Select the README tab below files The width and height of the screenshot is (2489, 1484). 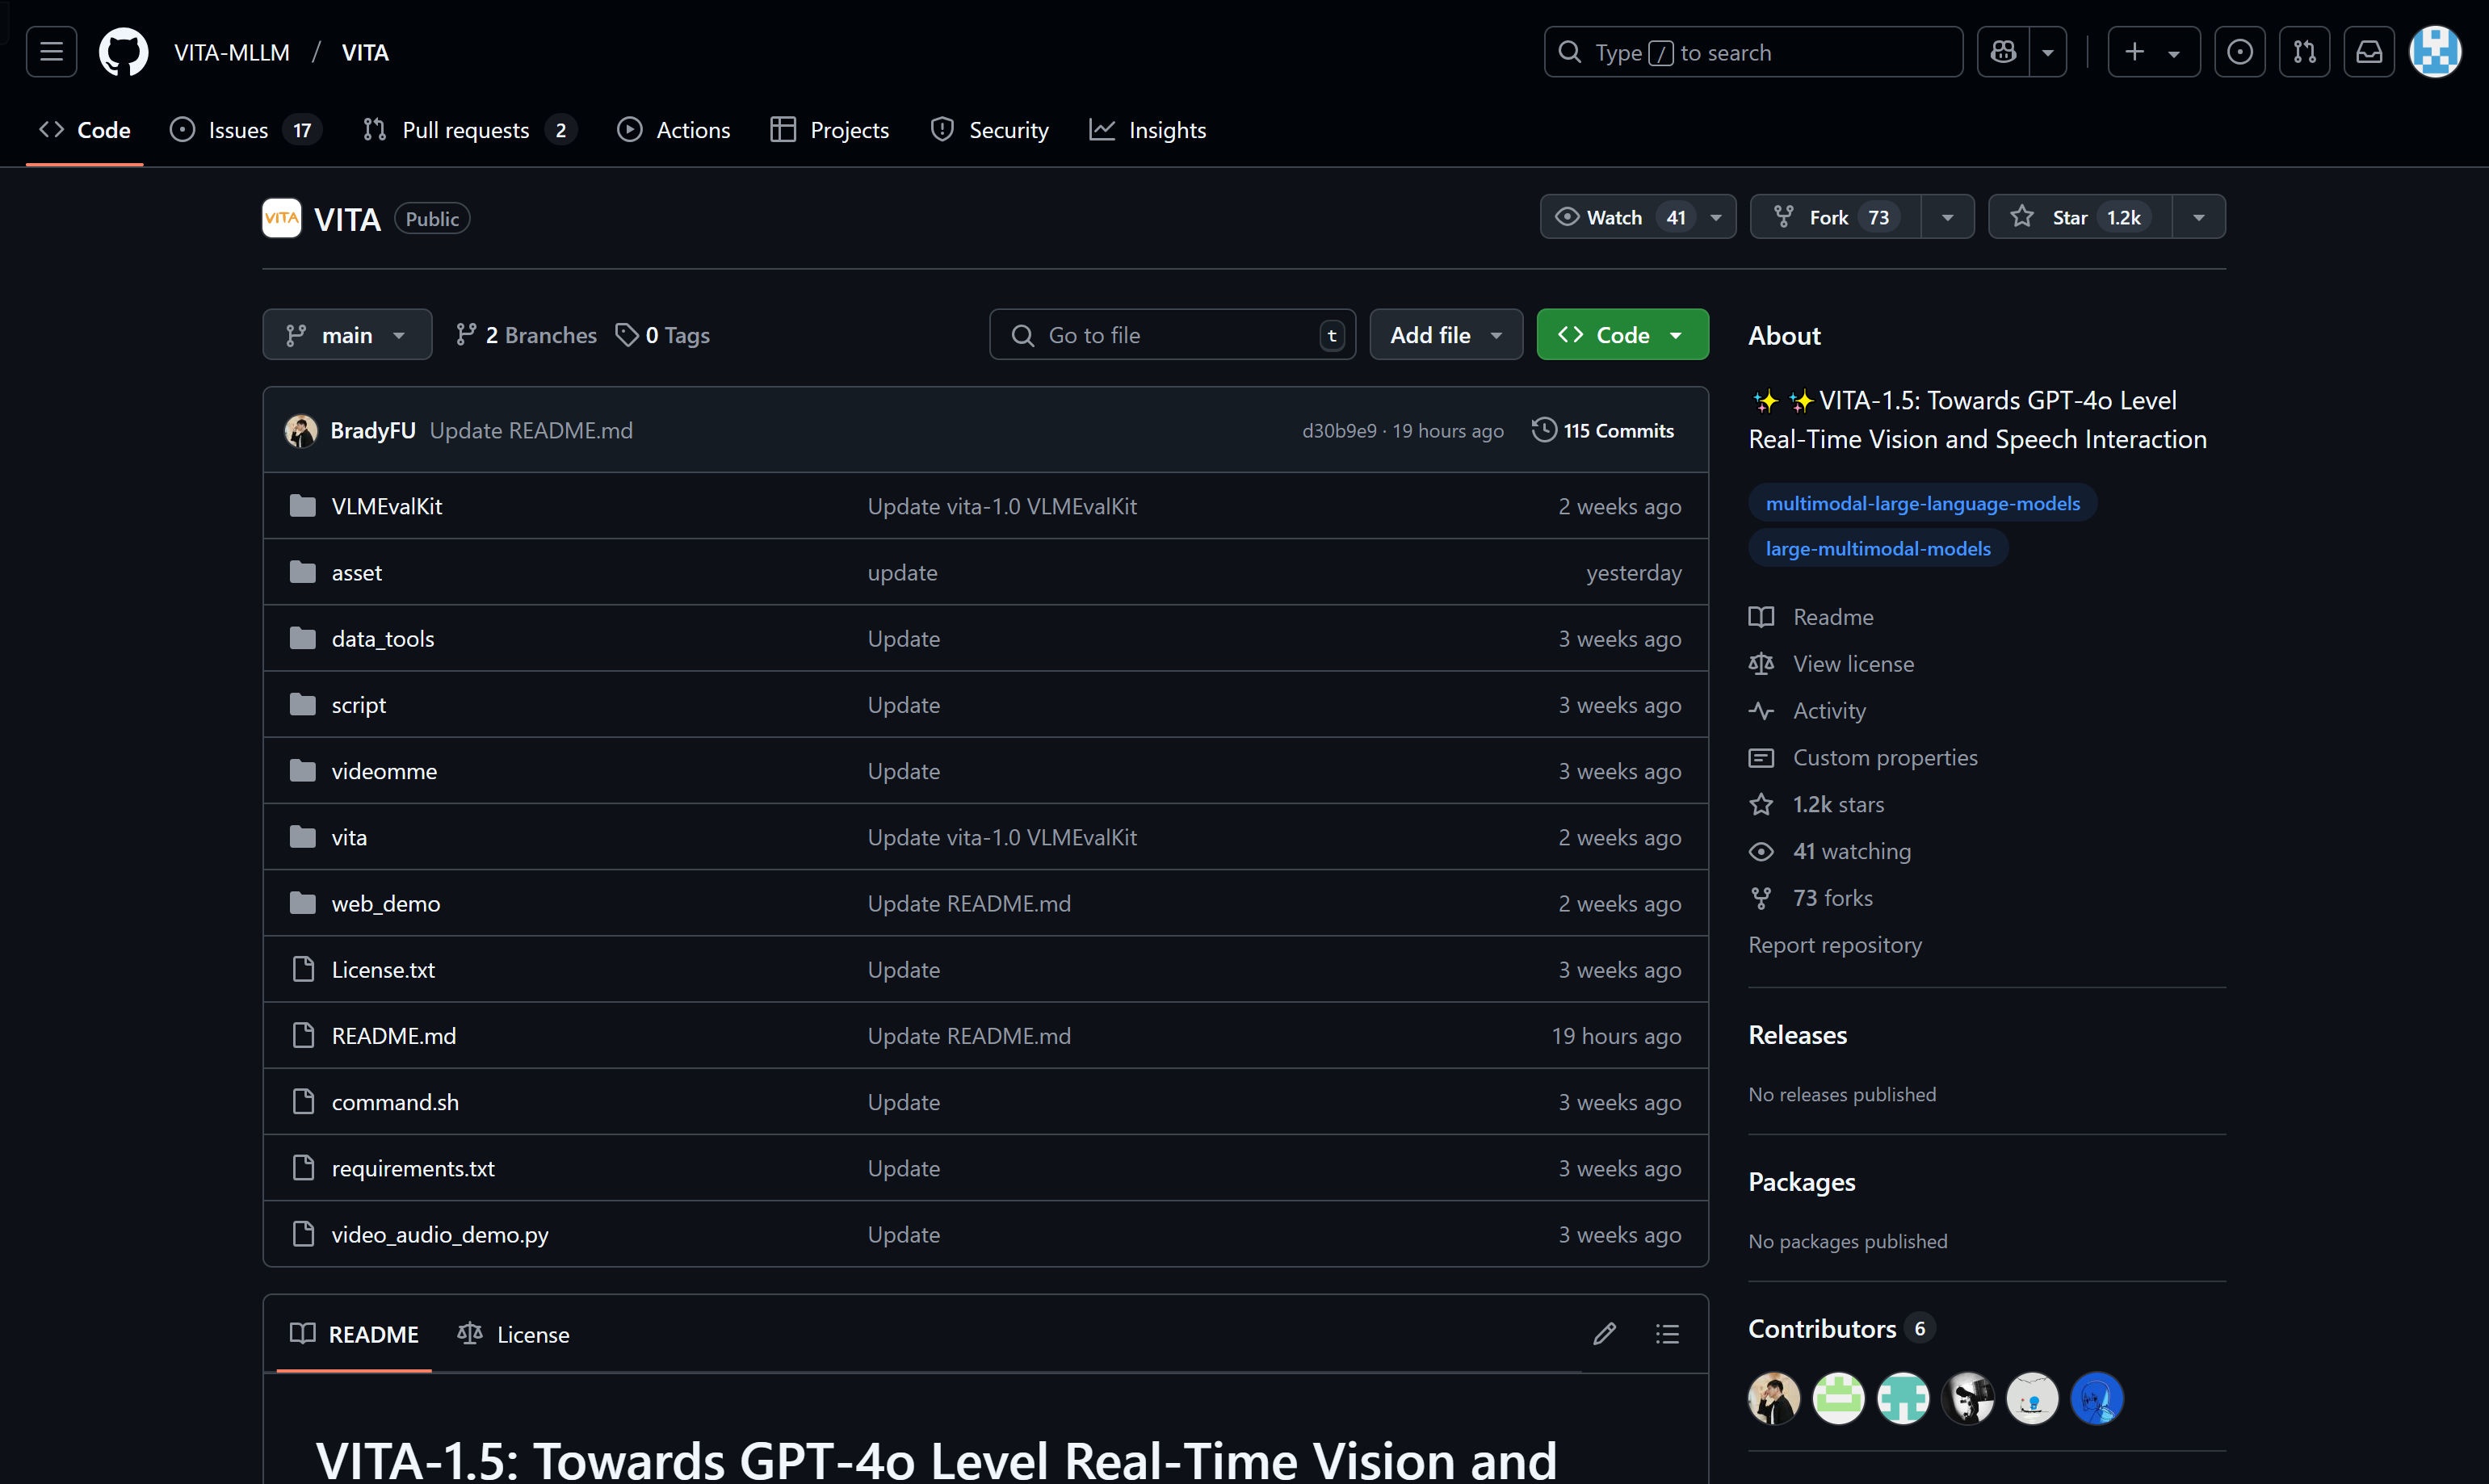[354, 1334]
